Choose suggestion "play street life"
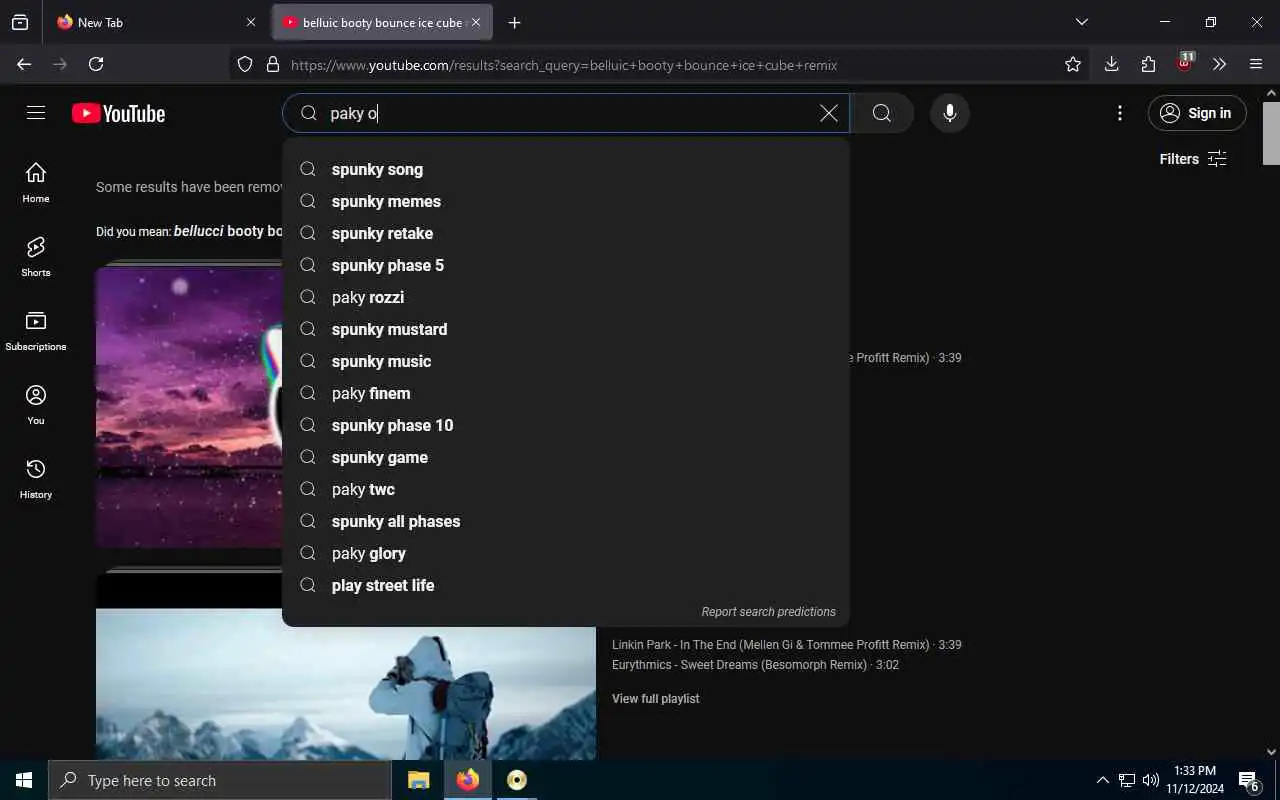Screen dimensions: 1280x800 [566, 585]
